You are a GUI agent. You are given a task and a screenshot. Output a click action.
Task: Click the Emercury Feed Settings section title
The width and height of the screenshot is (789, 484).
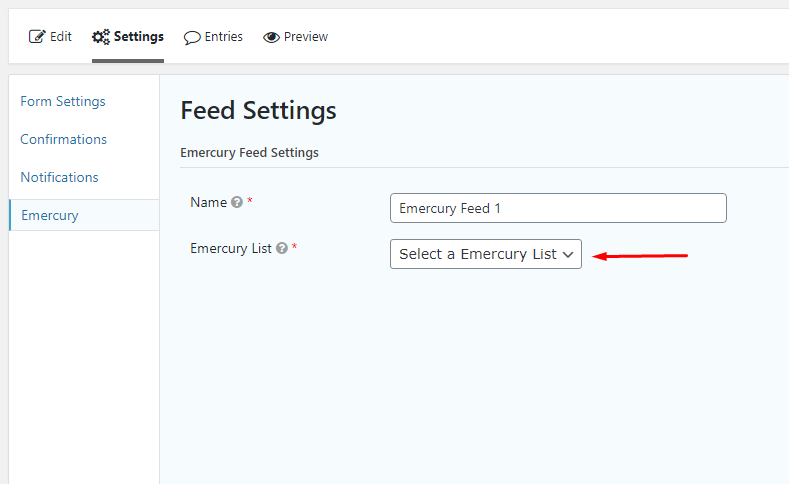(249, 153)
